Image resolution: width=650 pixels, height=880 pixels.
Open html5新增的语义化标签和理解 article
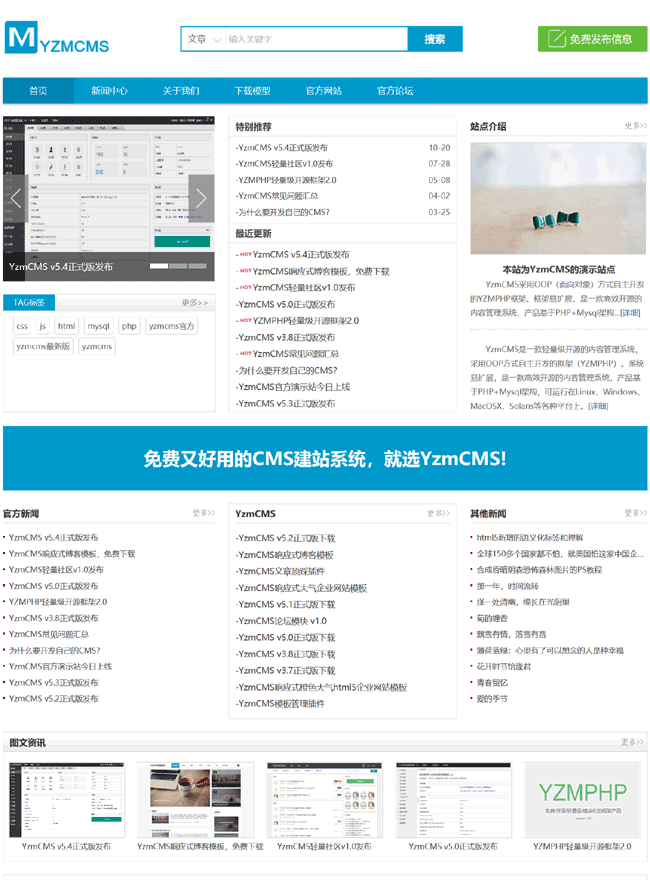point(530,537)
